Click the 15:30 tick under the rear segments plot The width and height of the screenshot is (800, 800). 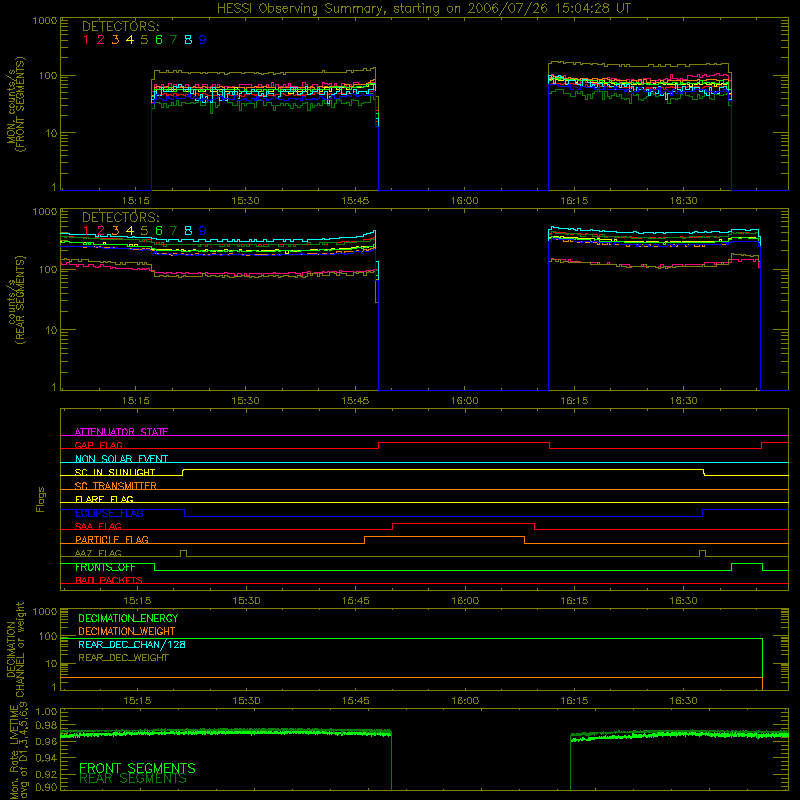pos(245,401)
